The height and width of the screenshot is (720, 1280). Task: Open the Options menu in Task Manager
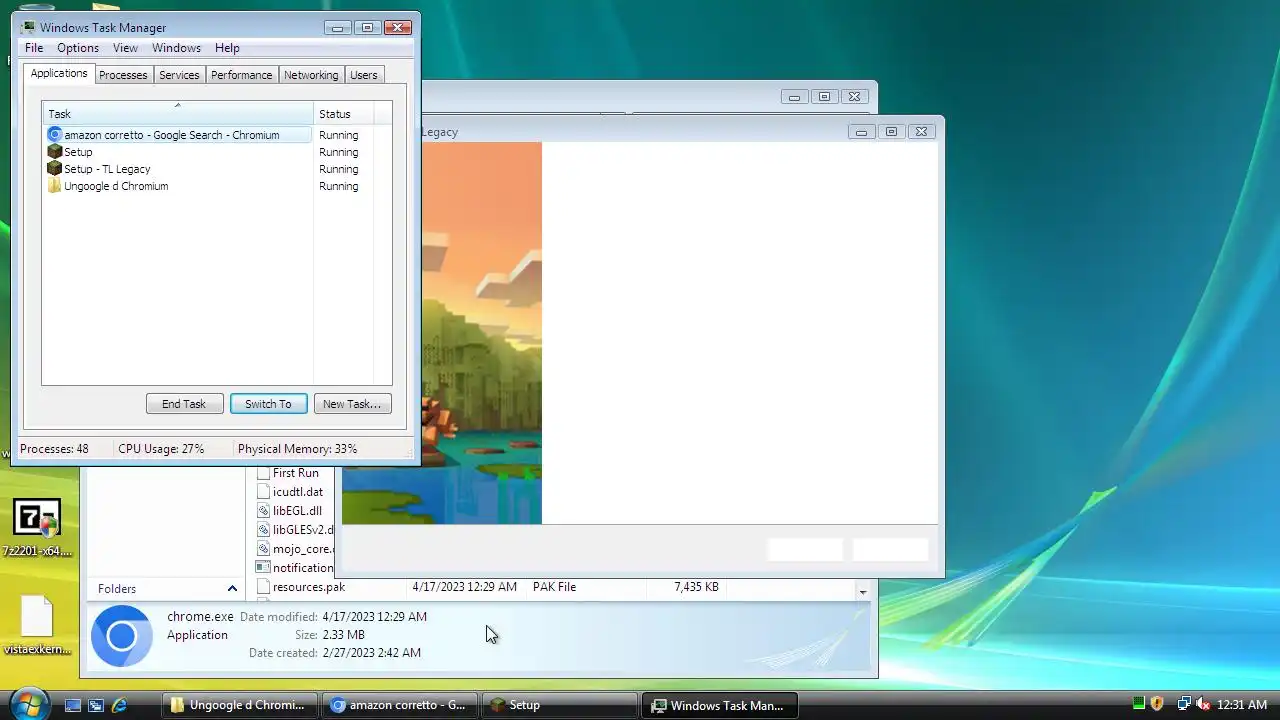(78, 48)
